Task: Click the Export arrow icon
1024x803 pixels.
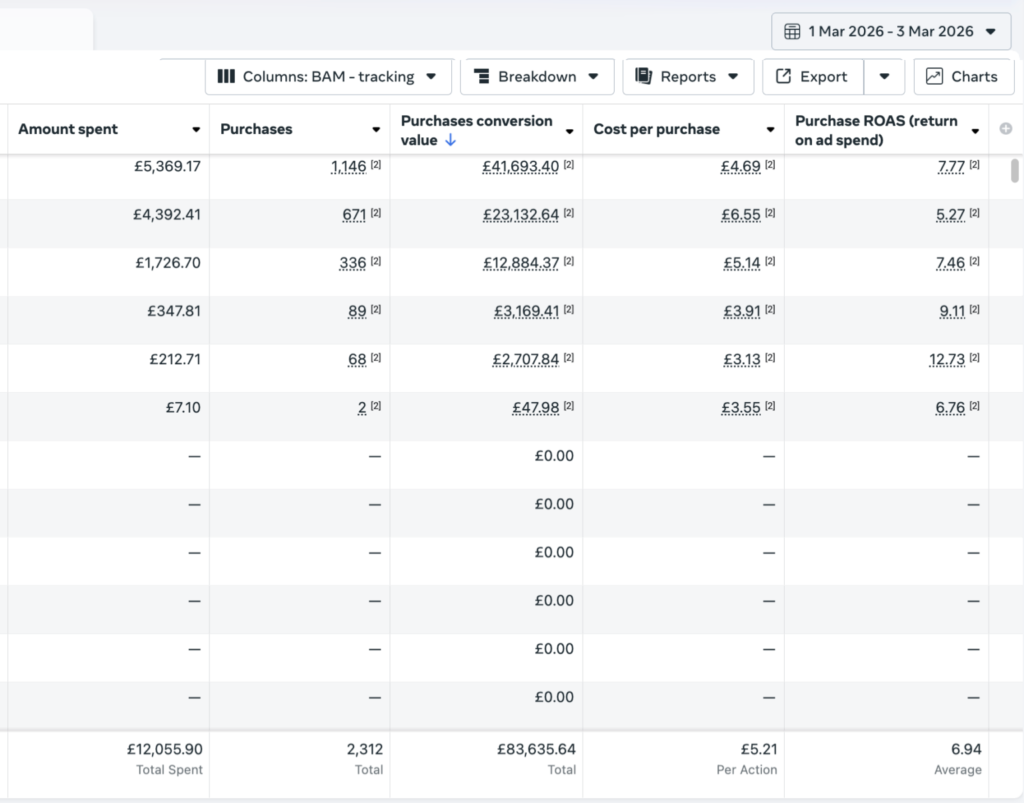Action: (x=784, y=76)
